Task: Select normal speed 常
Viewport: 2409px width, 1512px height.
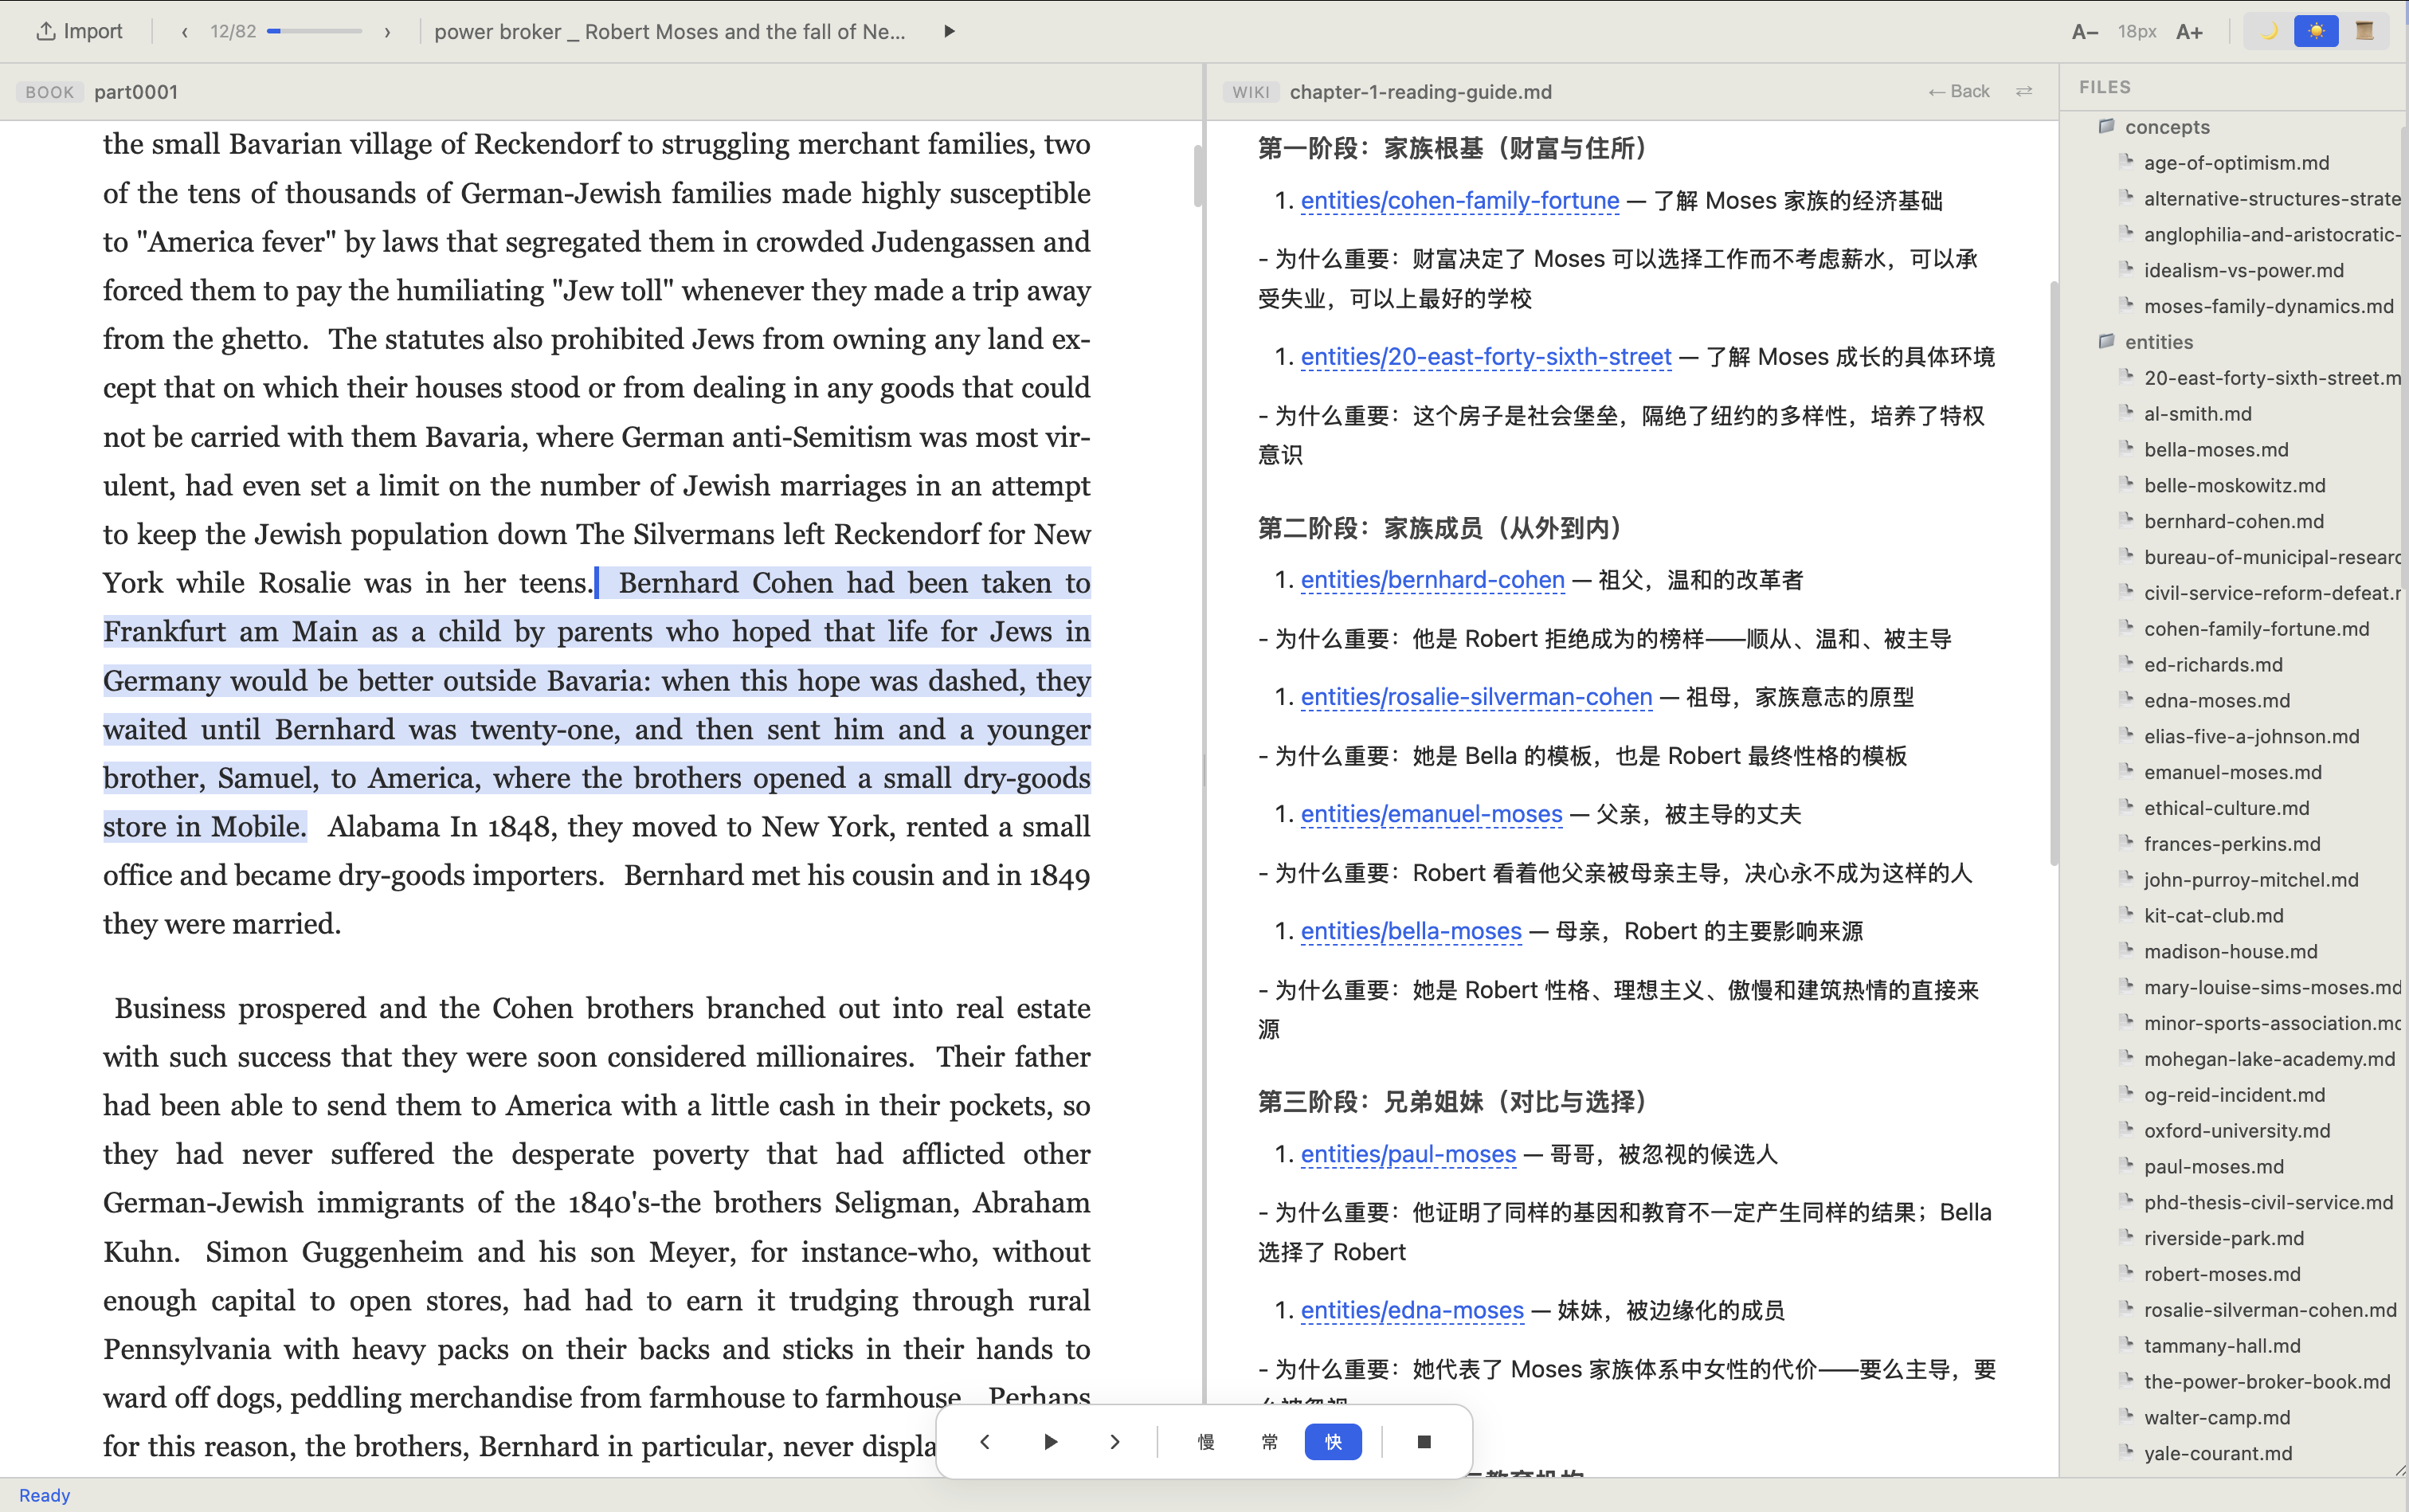Action: 1270,1442
